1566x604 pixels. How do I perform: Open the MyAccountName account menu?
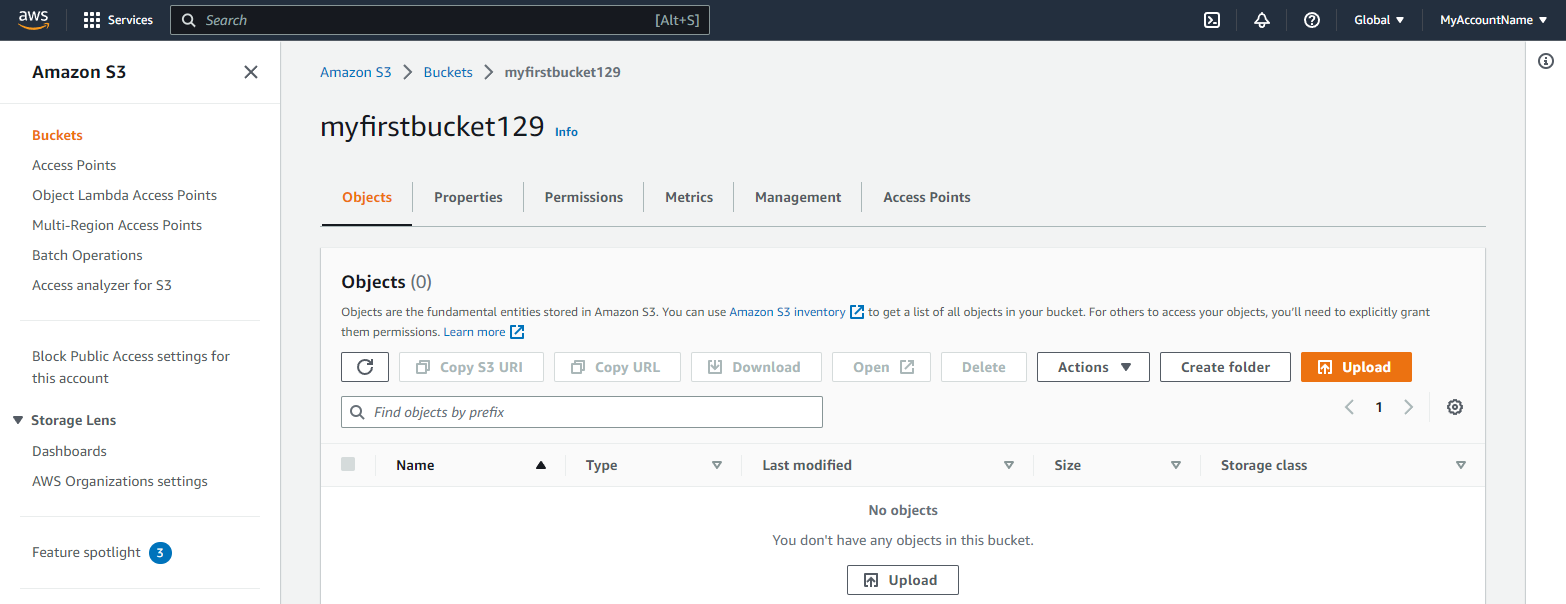[1492, 20]
